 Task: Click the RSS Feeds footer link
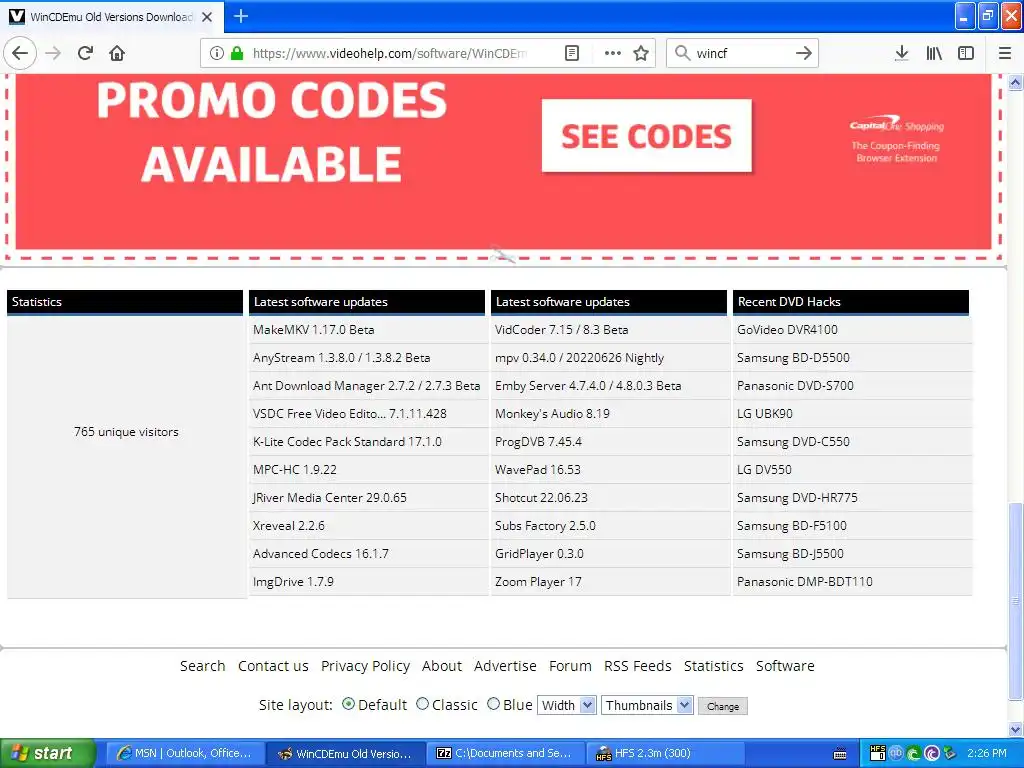(x=637, y=666)
